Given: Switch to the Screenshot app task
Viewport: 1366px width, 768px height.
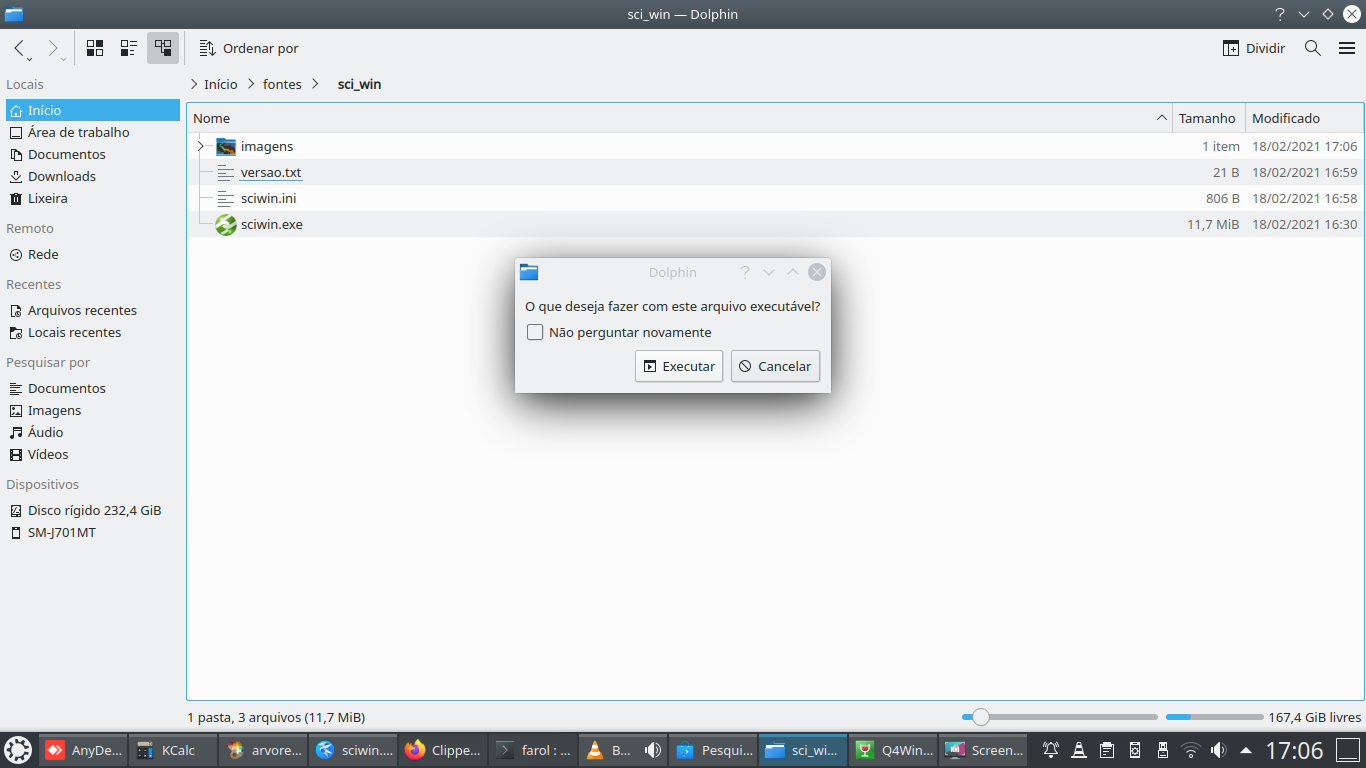Looking at the screenshot, I should coord(984,750).
